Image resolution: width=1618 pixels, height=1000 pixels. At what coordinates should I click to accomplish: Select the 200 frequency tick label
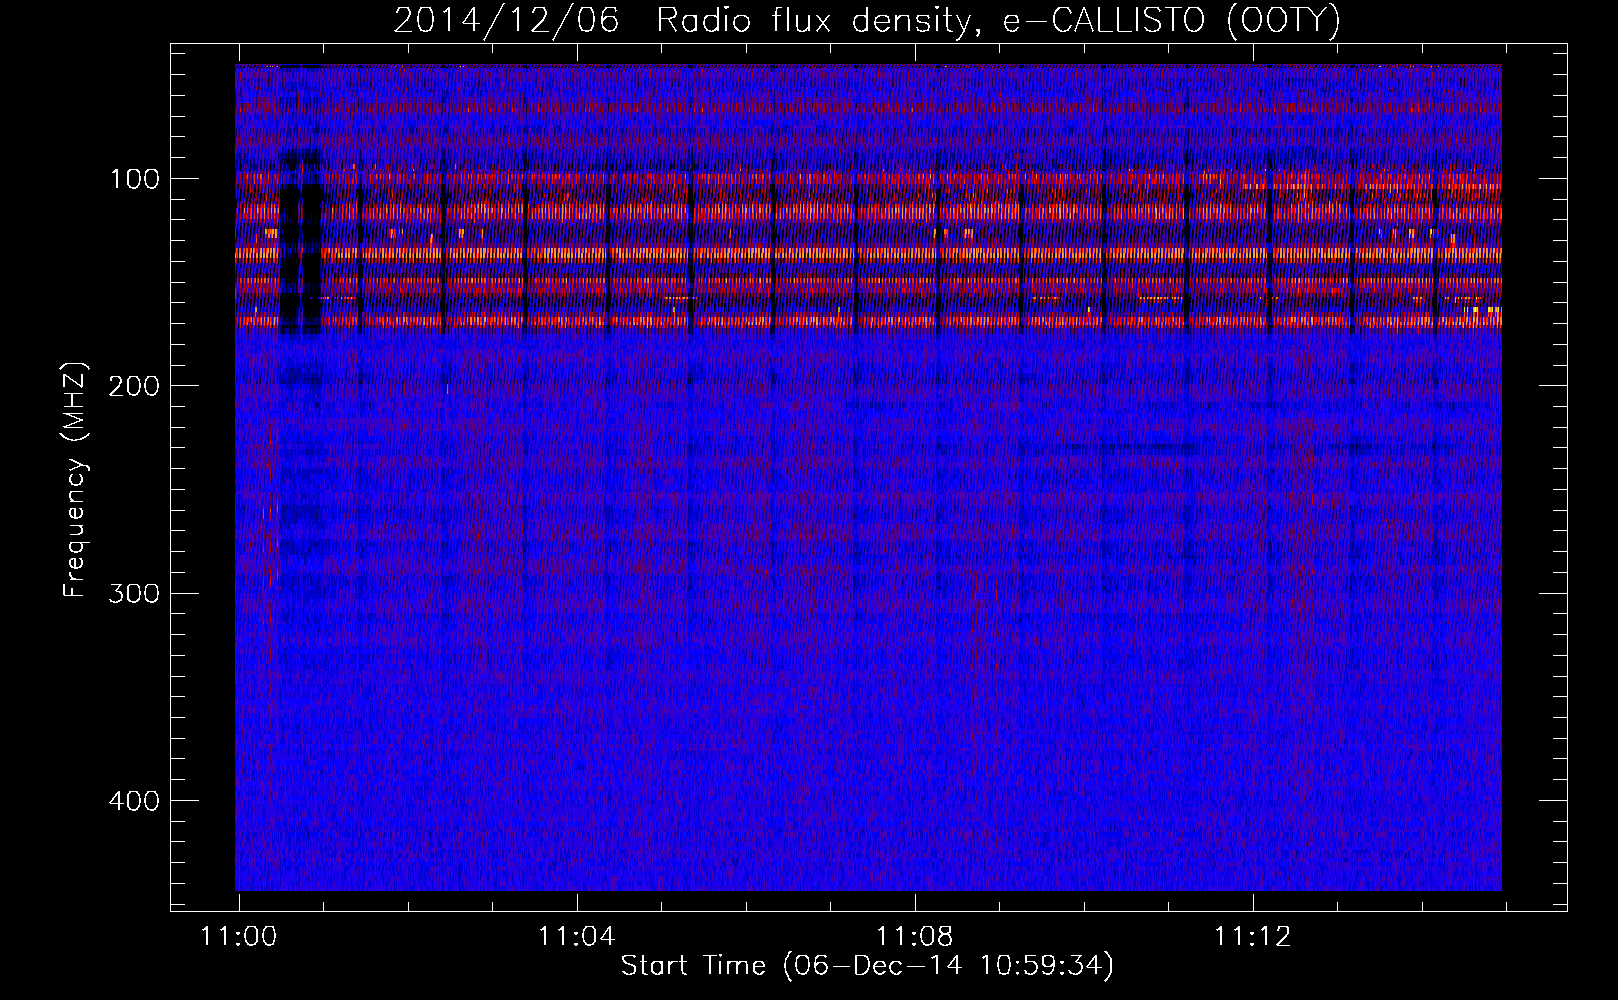click(135, 387)
